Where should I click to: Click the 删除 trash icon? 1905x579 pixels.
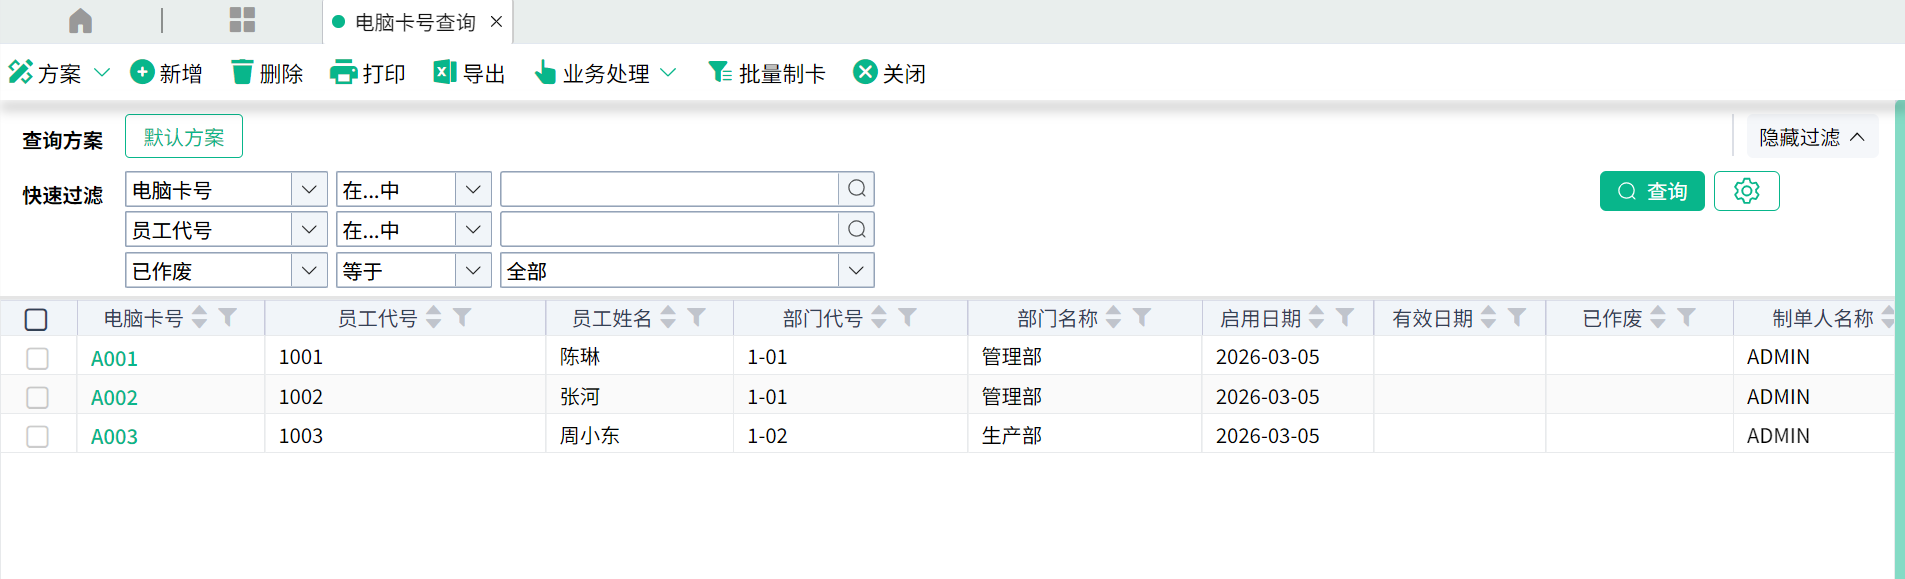click(x=242, y=73)
